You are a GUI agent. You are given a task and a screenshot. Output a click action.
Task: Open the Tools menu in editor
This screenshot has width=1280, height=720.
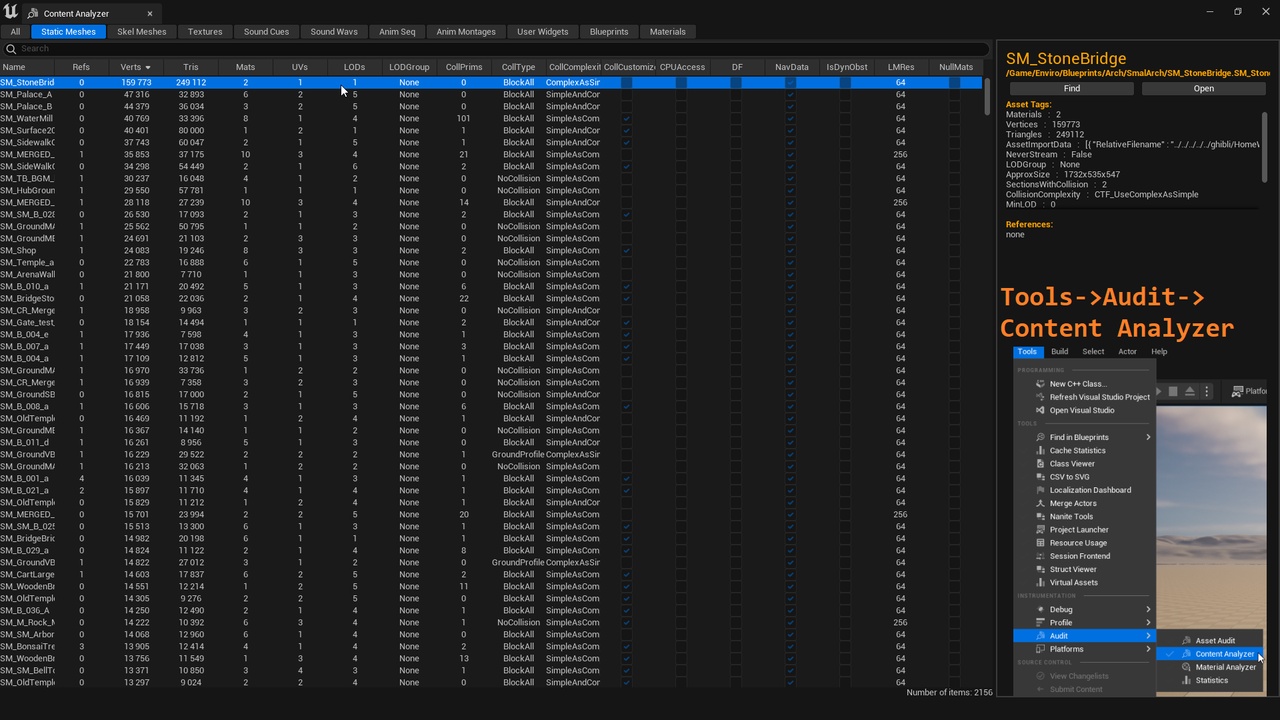click(x=1027, y=352)
